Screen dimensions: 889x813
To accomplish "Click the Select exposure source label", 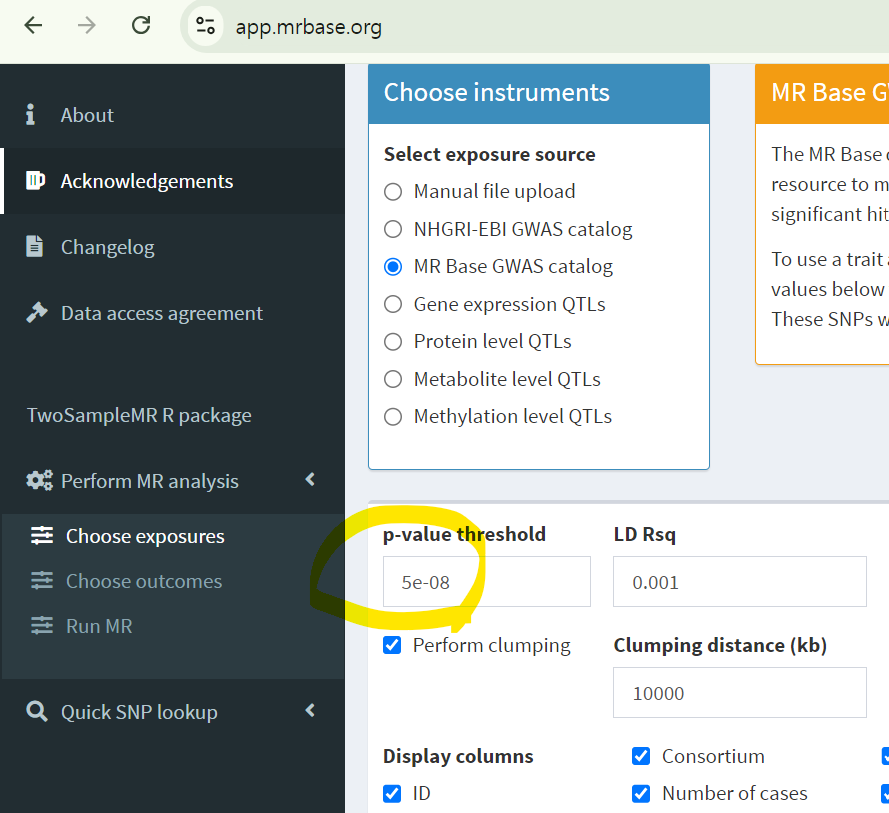I will click(489, 154).
